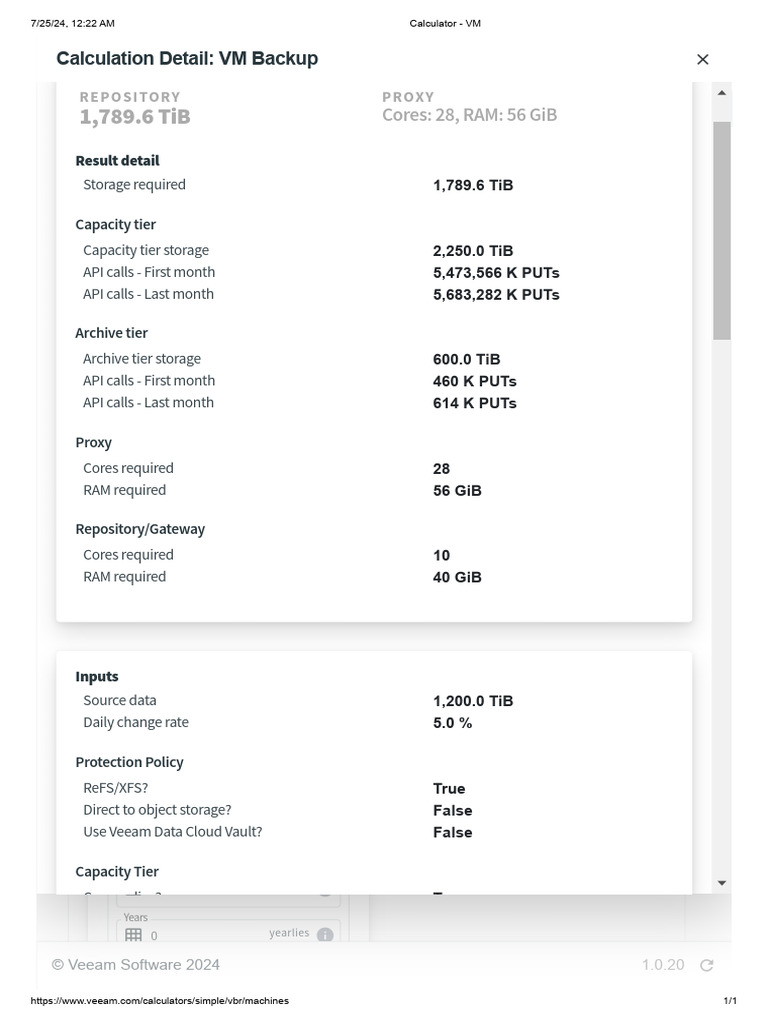The image size is (768, 1024).
Task: Click the version number 1.0.20
Action: click(663, 965)
